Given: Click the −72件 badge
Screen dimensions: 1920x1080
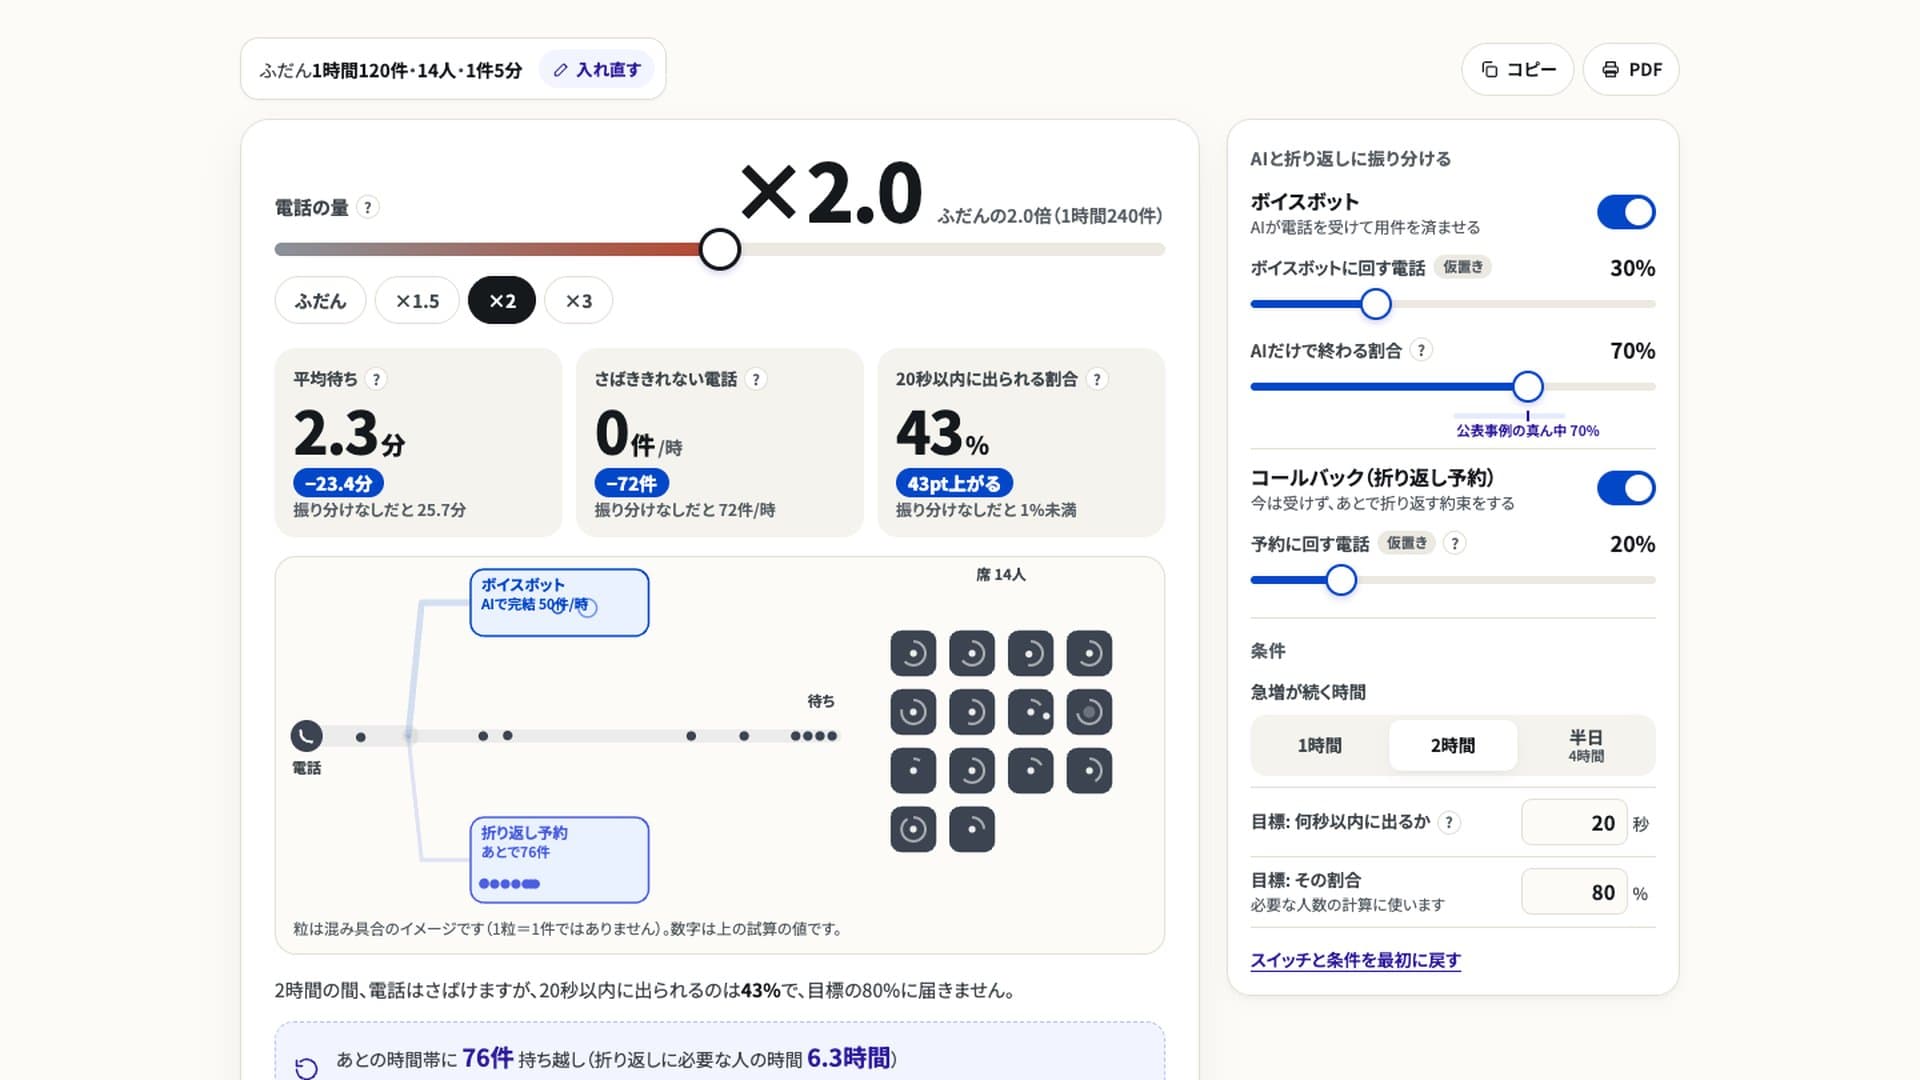Looking at the screenshot, I should tap(631, 483).
